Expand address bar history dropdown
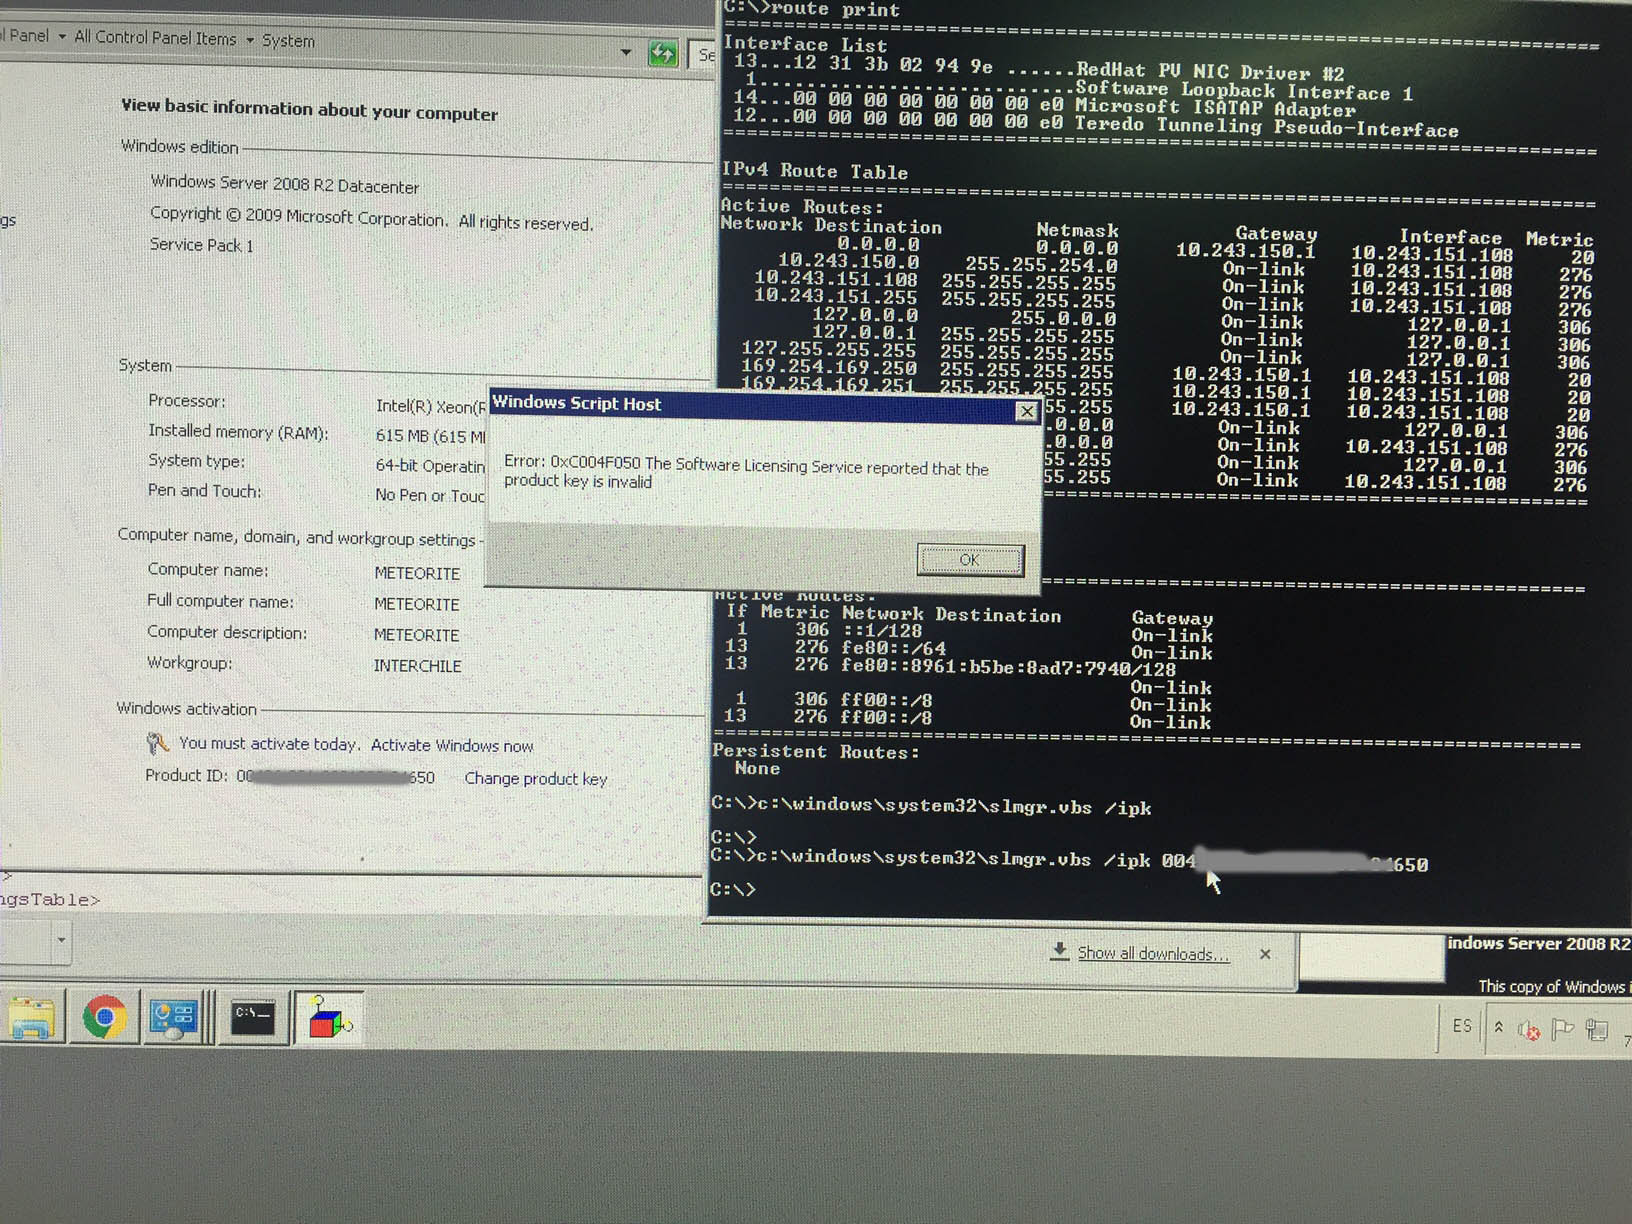Viewport: 1632px width, 1224px height. [626, 52]
